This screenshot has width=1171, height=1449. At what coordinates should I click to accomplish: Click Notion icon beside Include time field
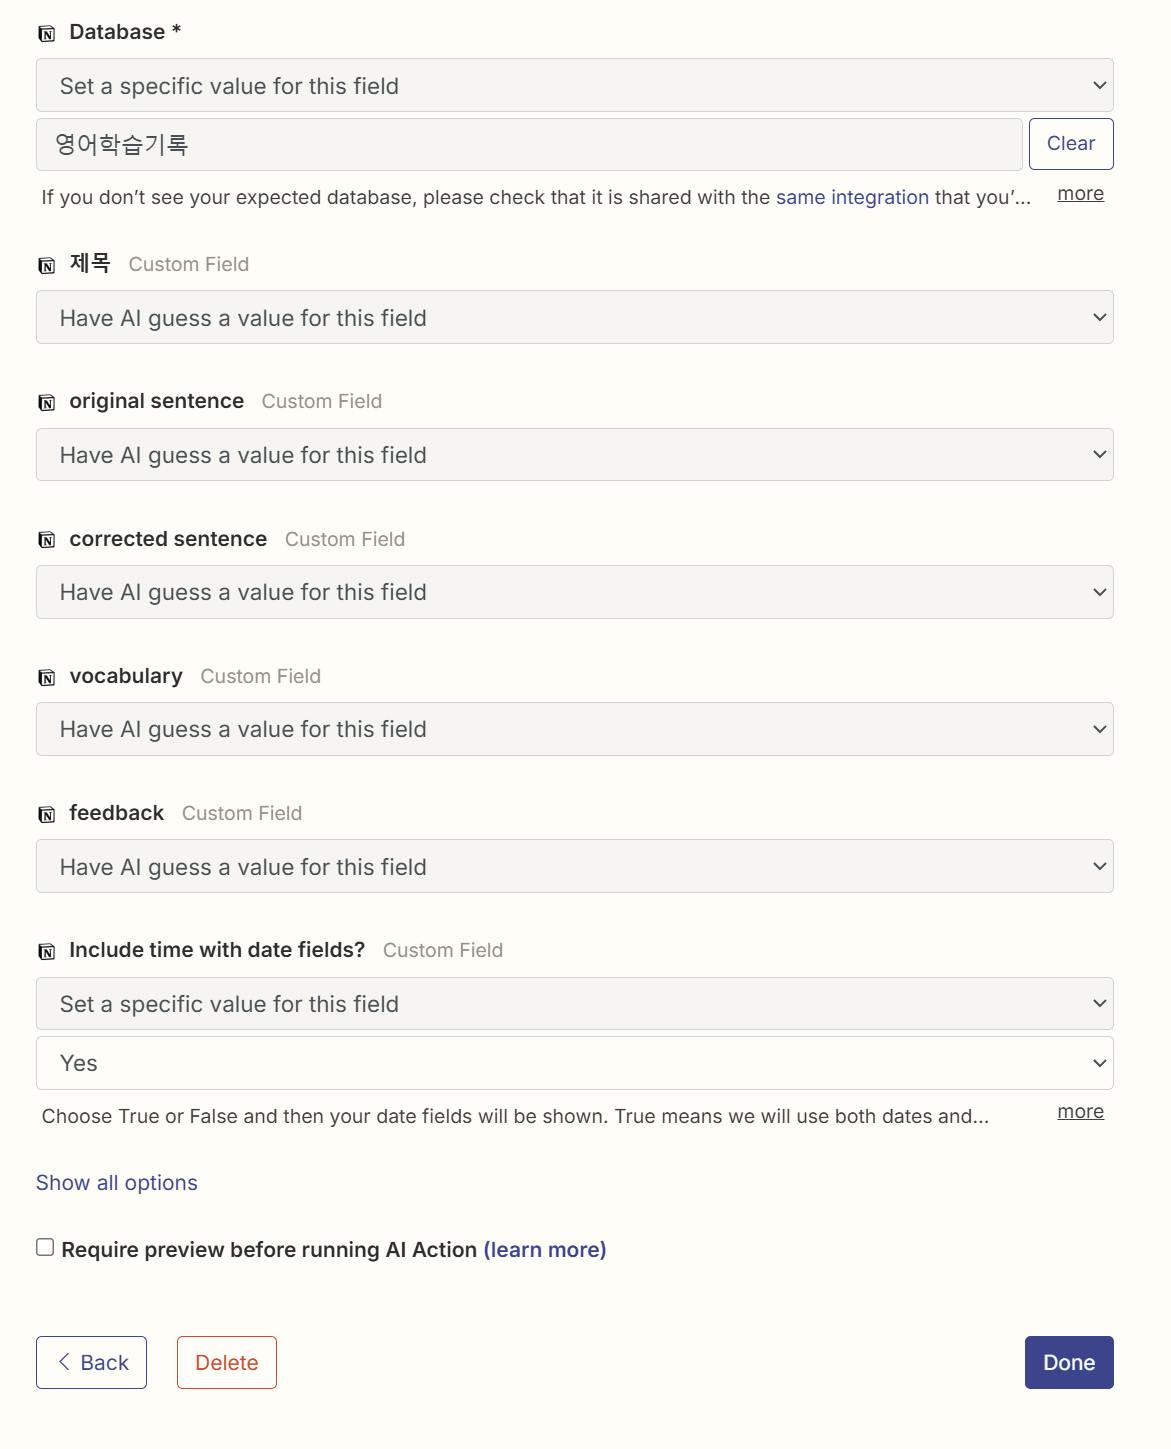46,951
